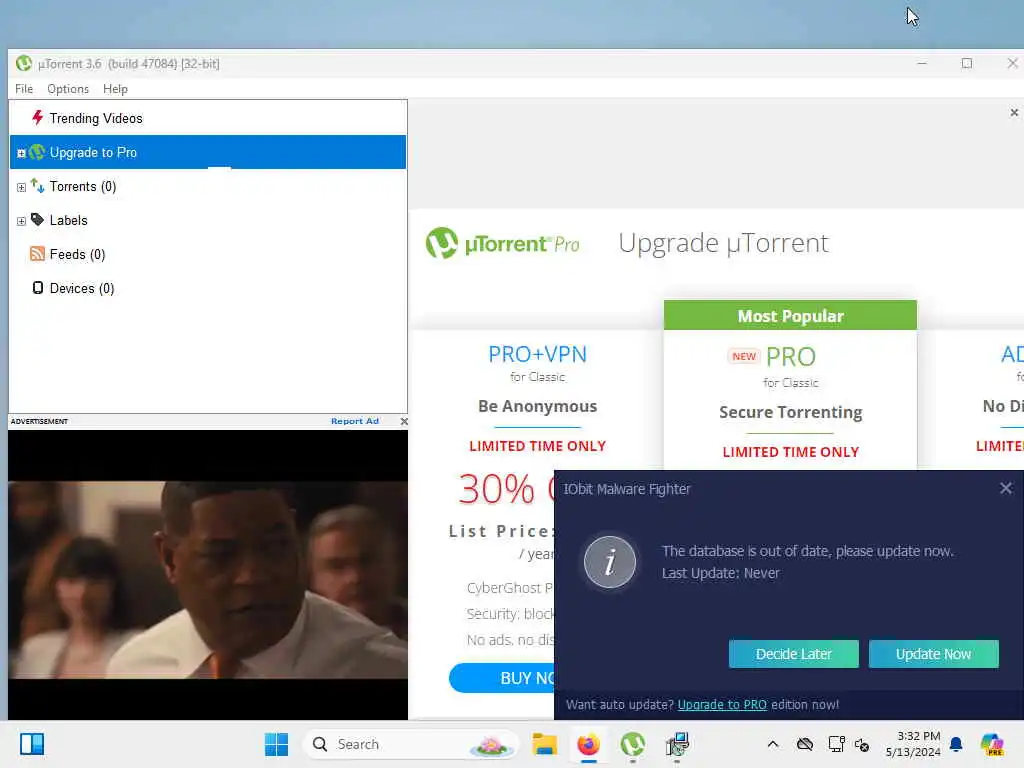1024x768 pixels.
Task: Open the File menu in µTorrent
Action: click(24, 89)
